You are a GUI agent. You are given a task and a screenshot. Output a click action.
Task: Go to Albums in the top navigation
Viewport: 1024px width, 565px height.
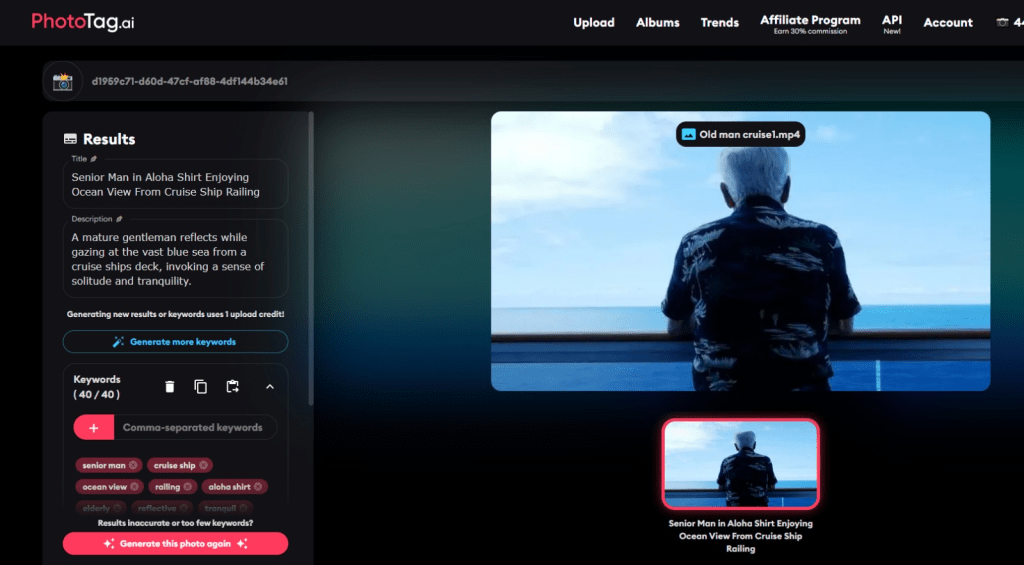click(658, 22)
